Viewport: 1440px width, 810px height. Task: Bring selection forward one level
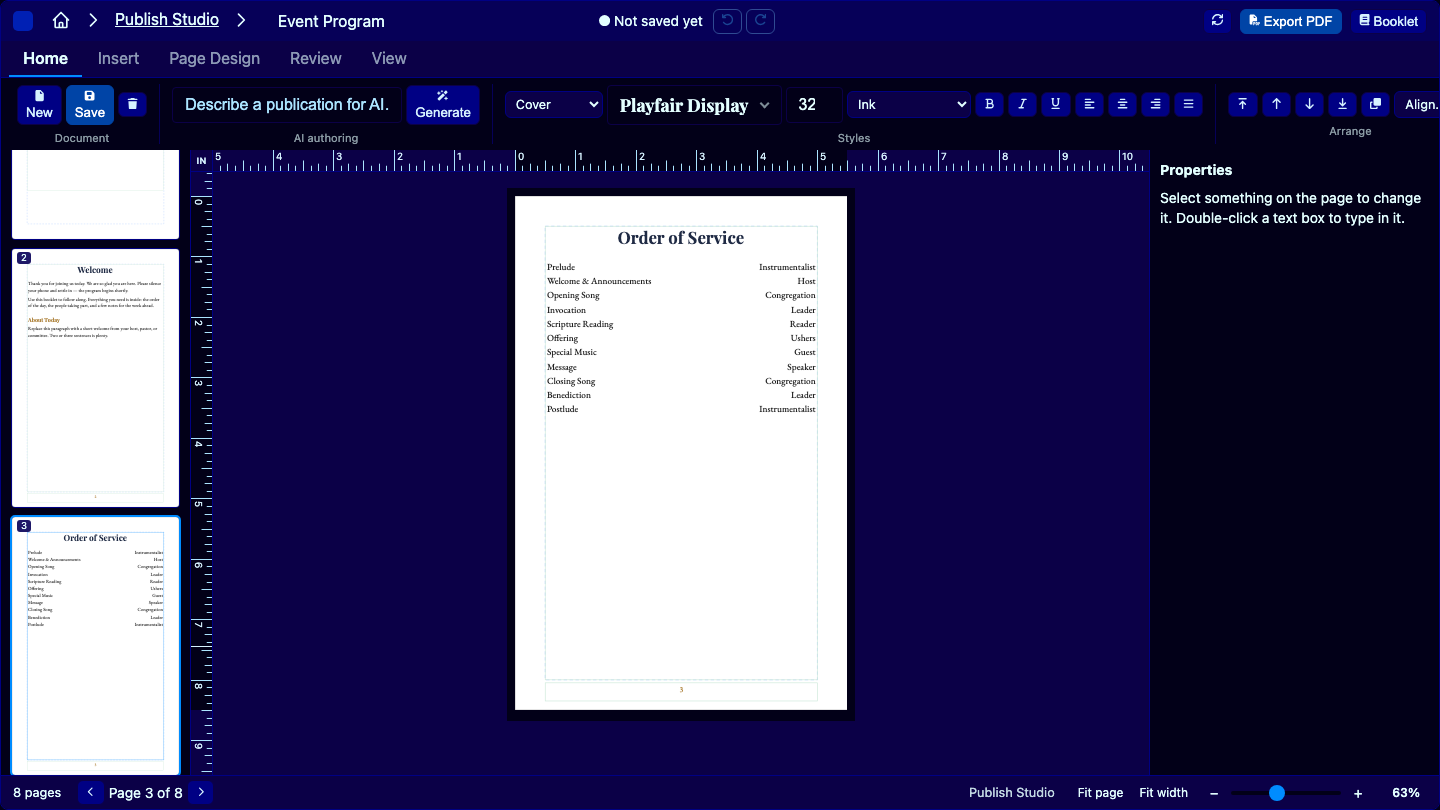[1276, 104]
